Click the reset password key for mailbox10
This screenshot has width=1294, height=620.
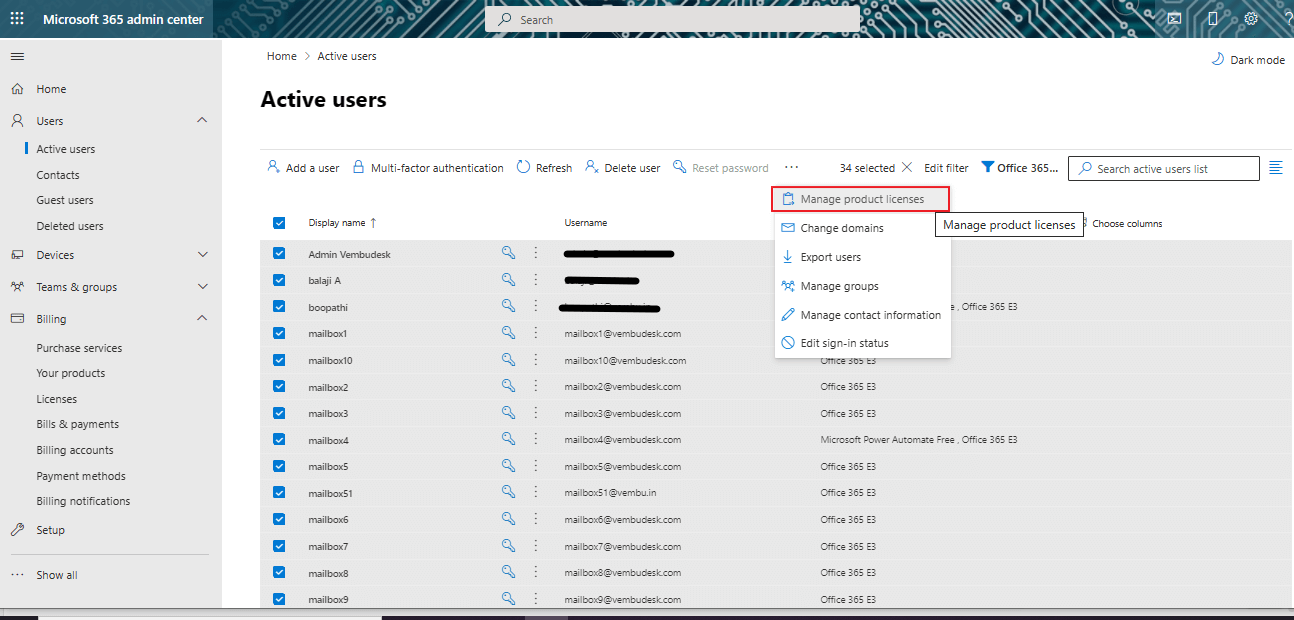(x=508, y=360)
